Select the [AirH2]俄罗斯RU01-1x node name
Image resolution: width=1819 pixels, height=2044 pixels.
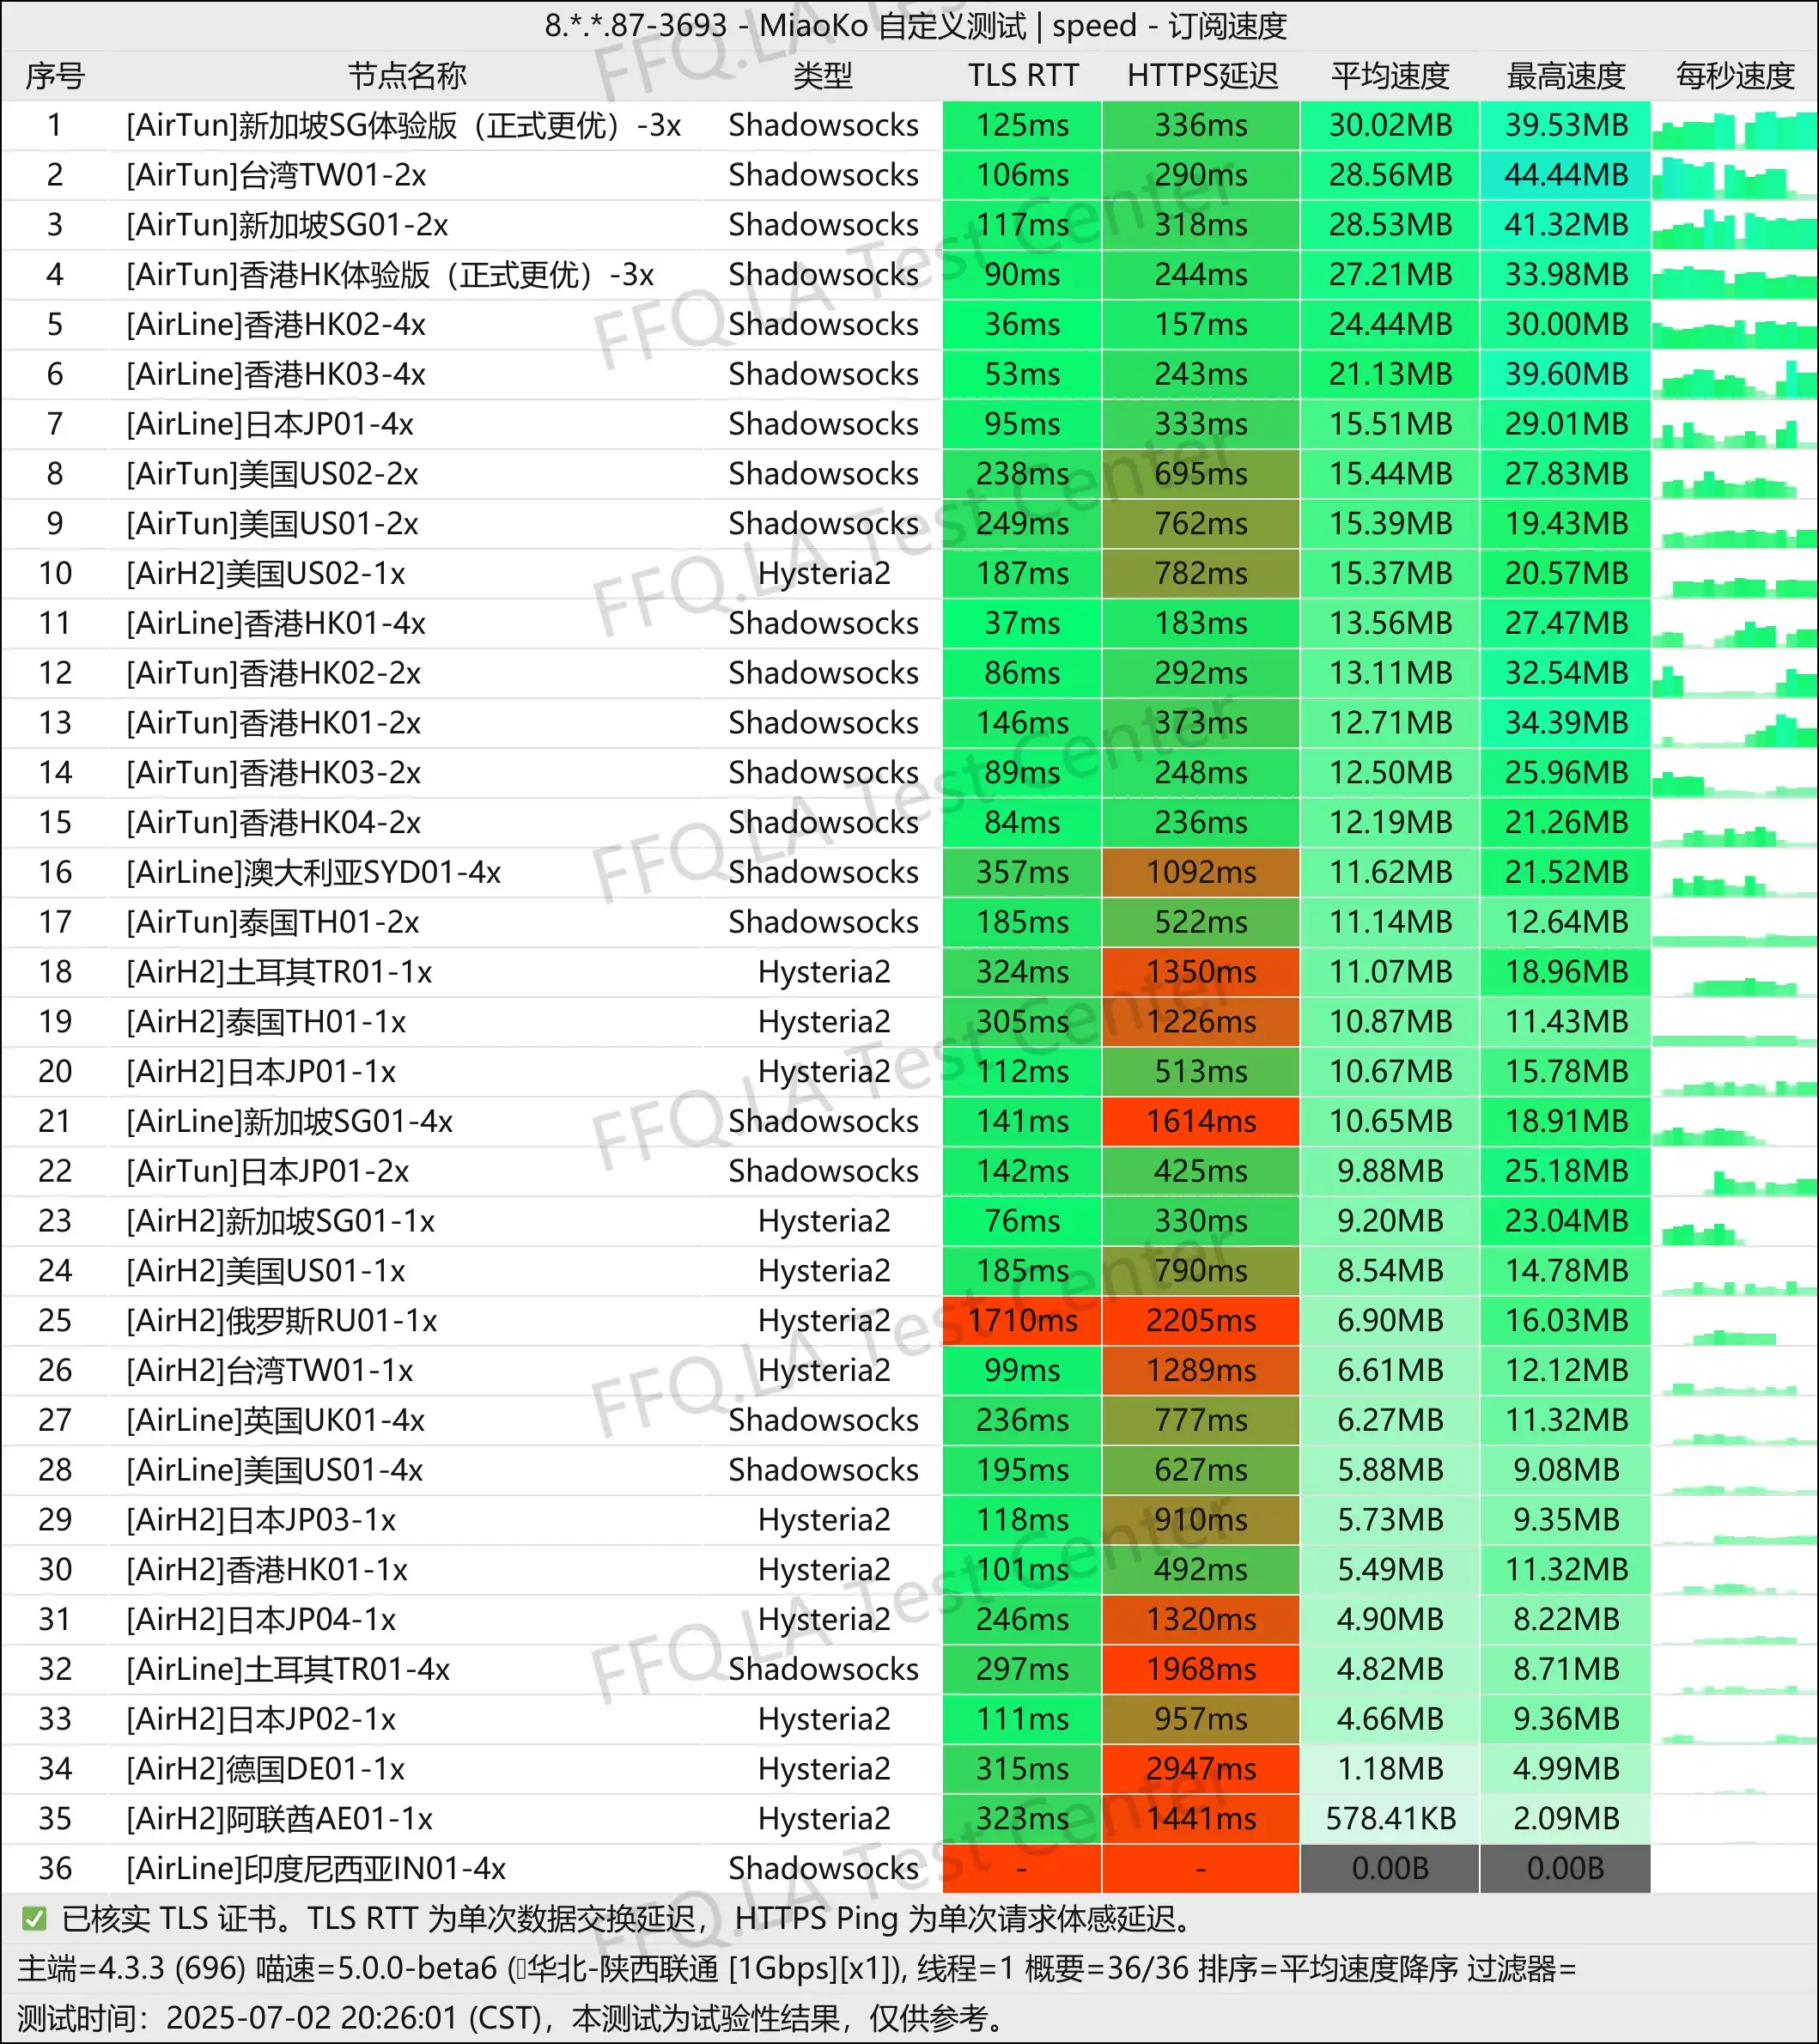(282, 1320)
